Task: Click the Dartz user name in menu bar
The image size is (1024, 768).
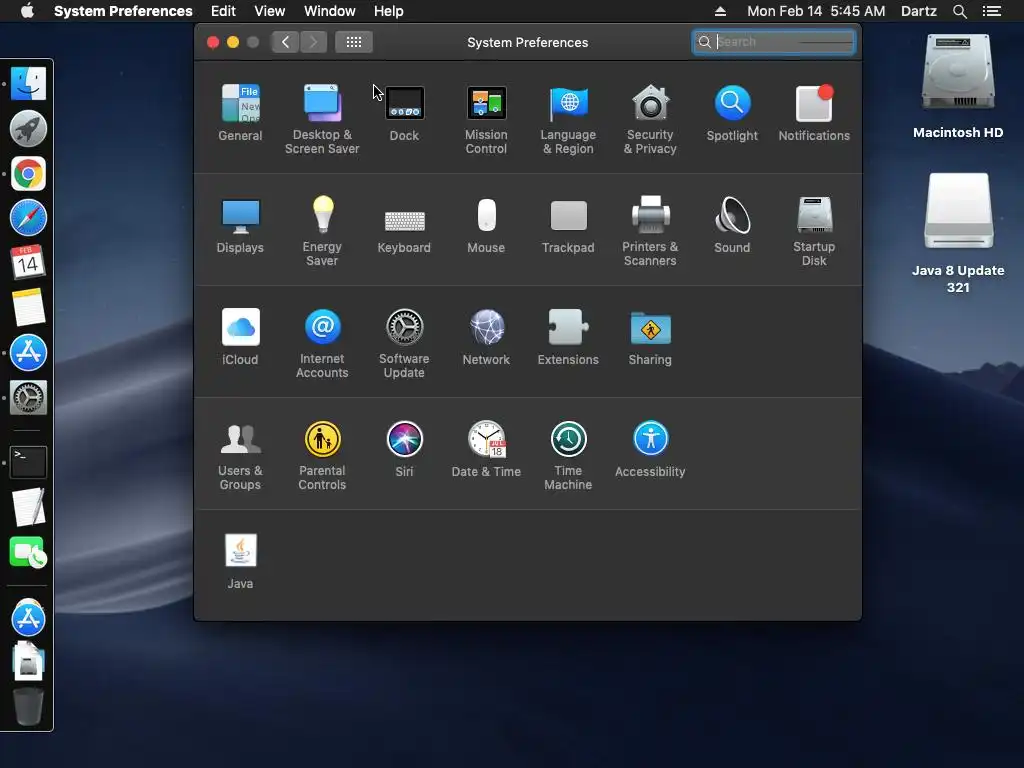Action: point(918,11)
